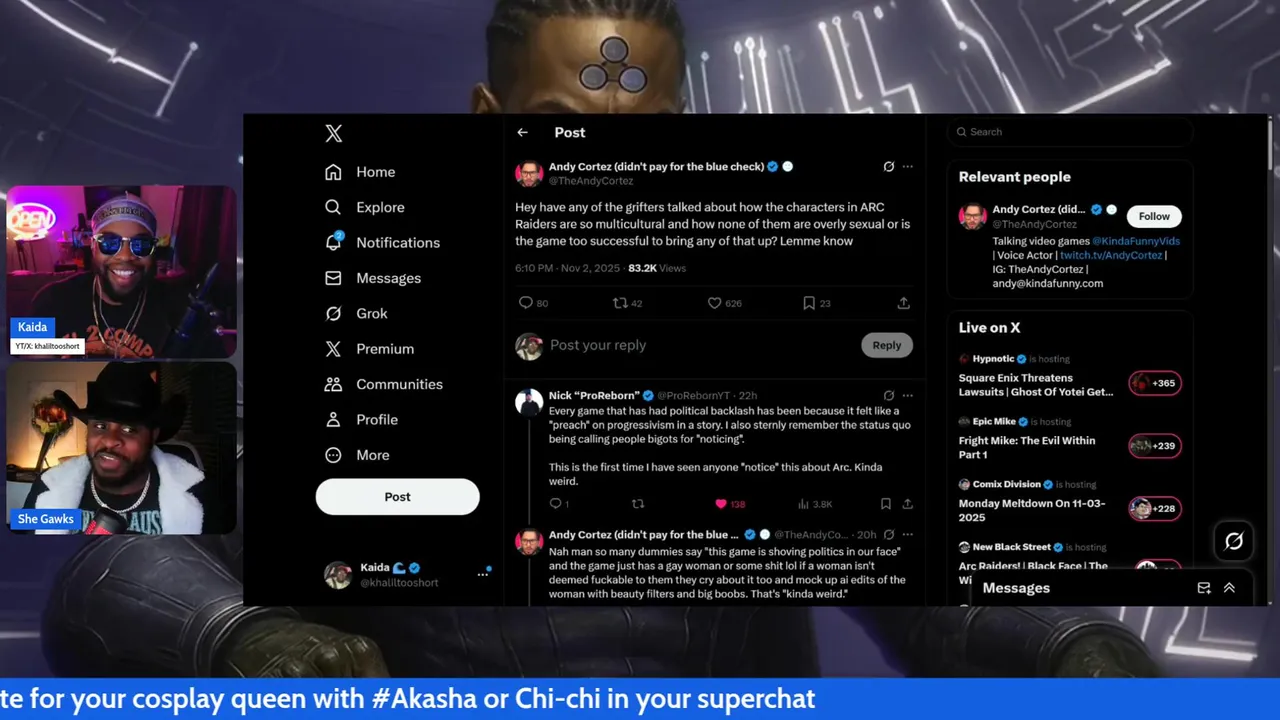Follow Andy Cortez in Relevant people

pos(1154,216)
